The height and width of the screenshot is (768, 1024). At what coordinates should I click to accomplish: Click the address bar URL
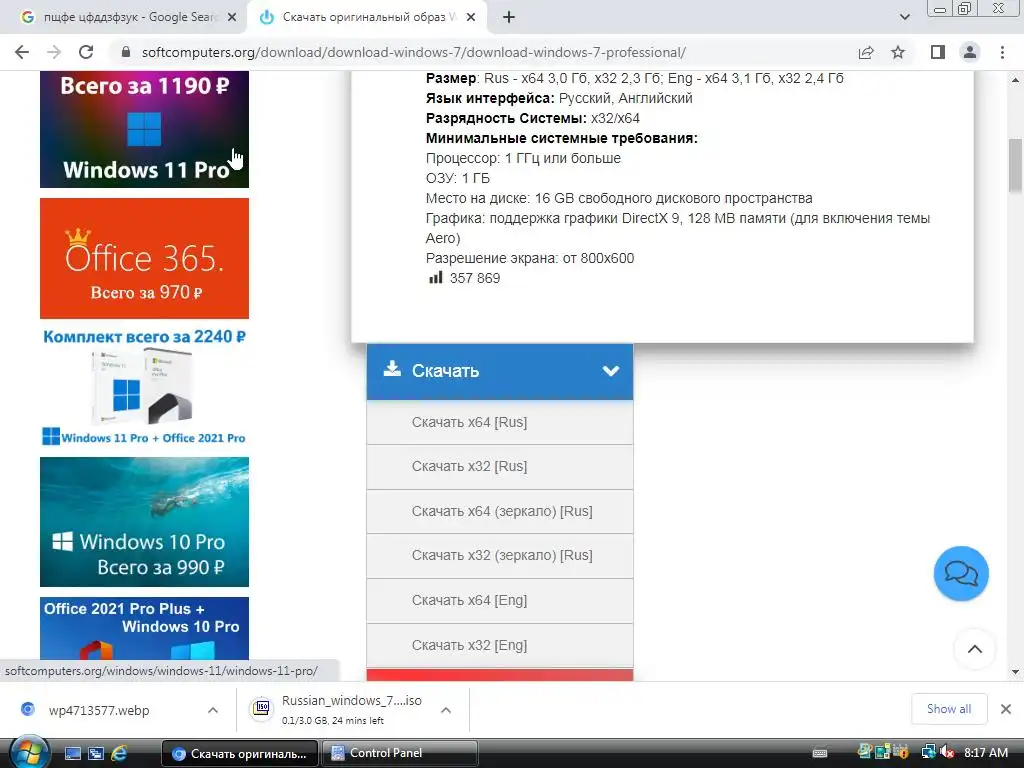[x=413, y=52]
